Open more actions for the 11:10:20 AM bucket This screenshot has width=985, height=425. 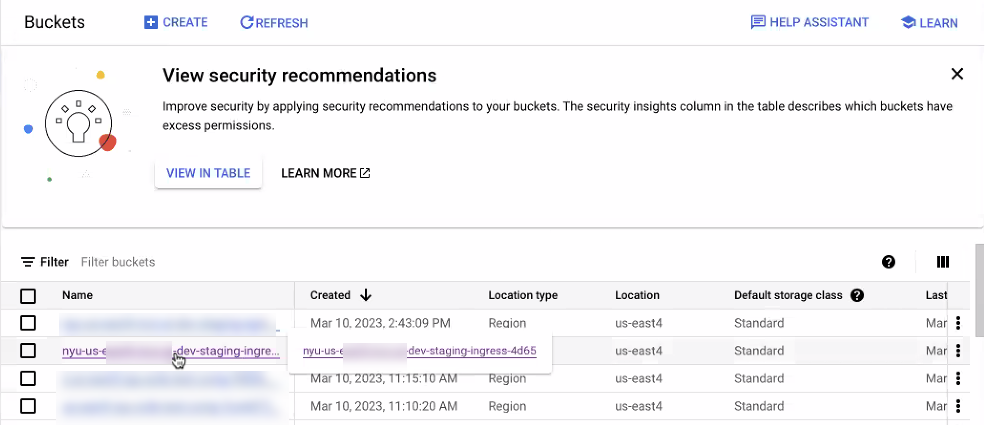pos(958,406)
